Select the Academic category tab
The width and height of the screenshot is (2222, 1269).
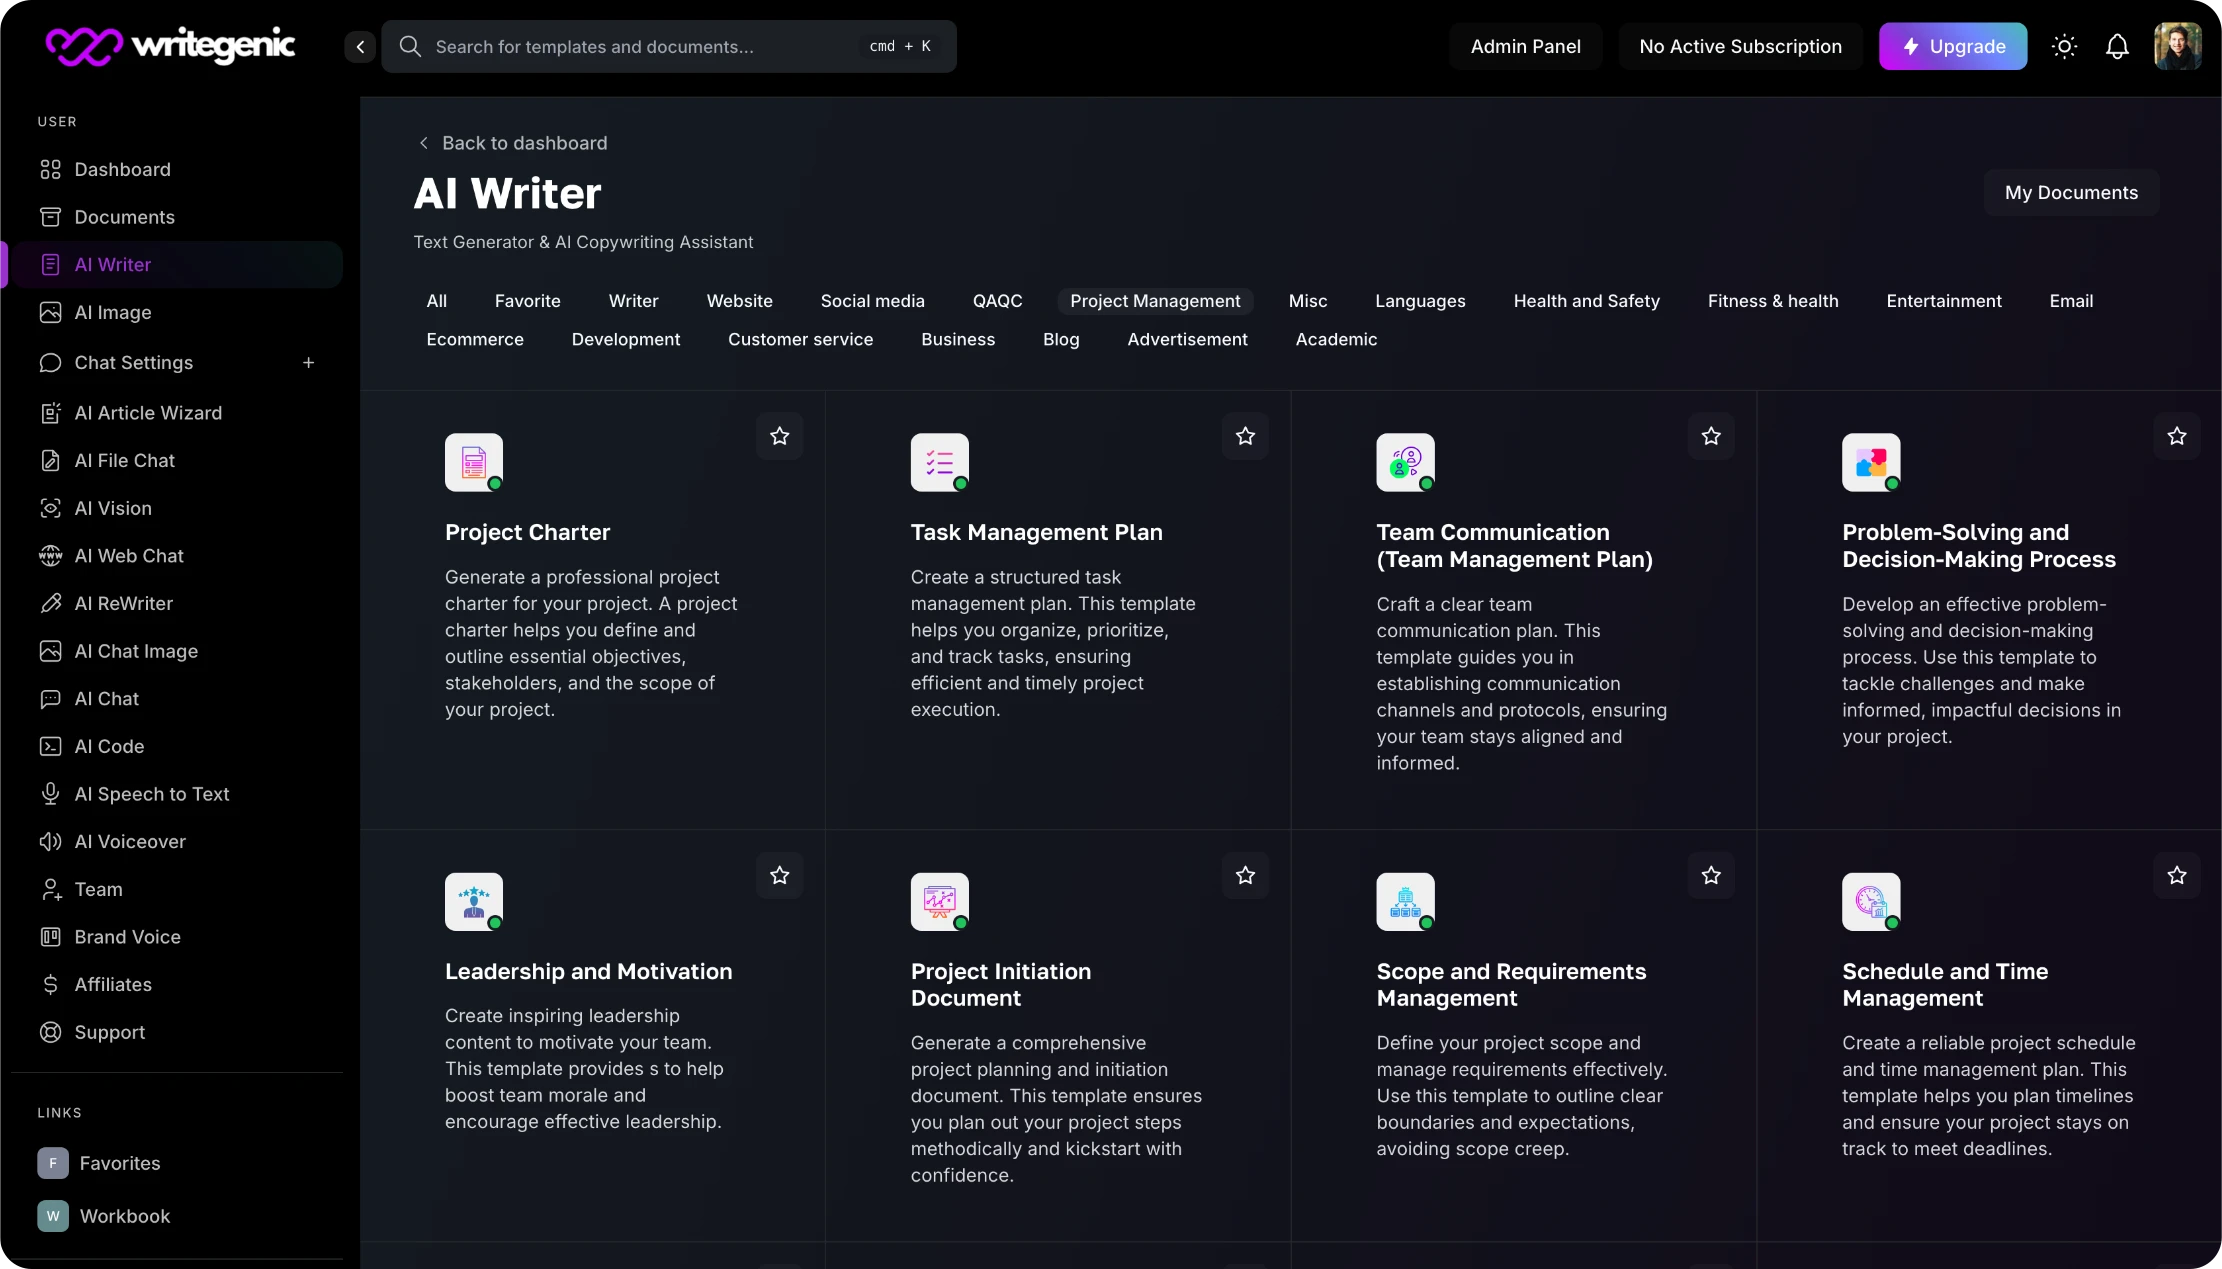click(1337, 339)
